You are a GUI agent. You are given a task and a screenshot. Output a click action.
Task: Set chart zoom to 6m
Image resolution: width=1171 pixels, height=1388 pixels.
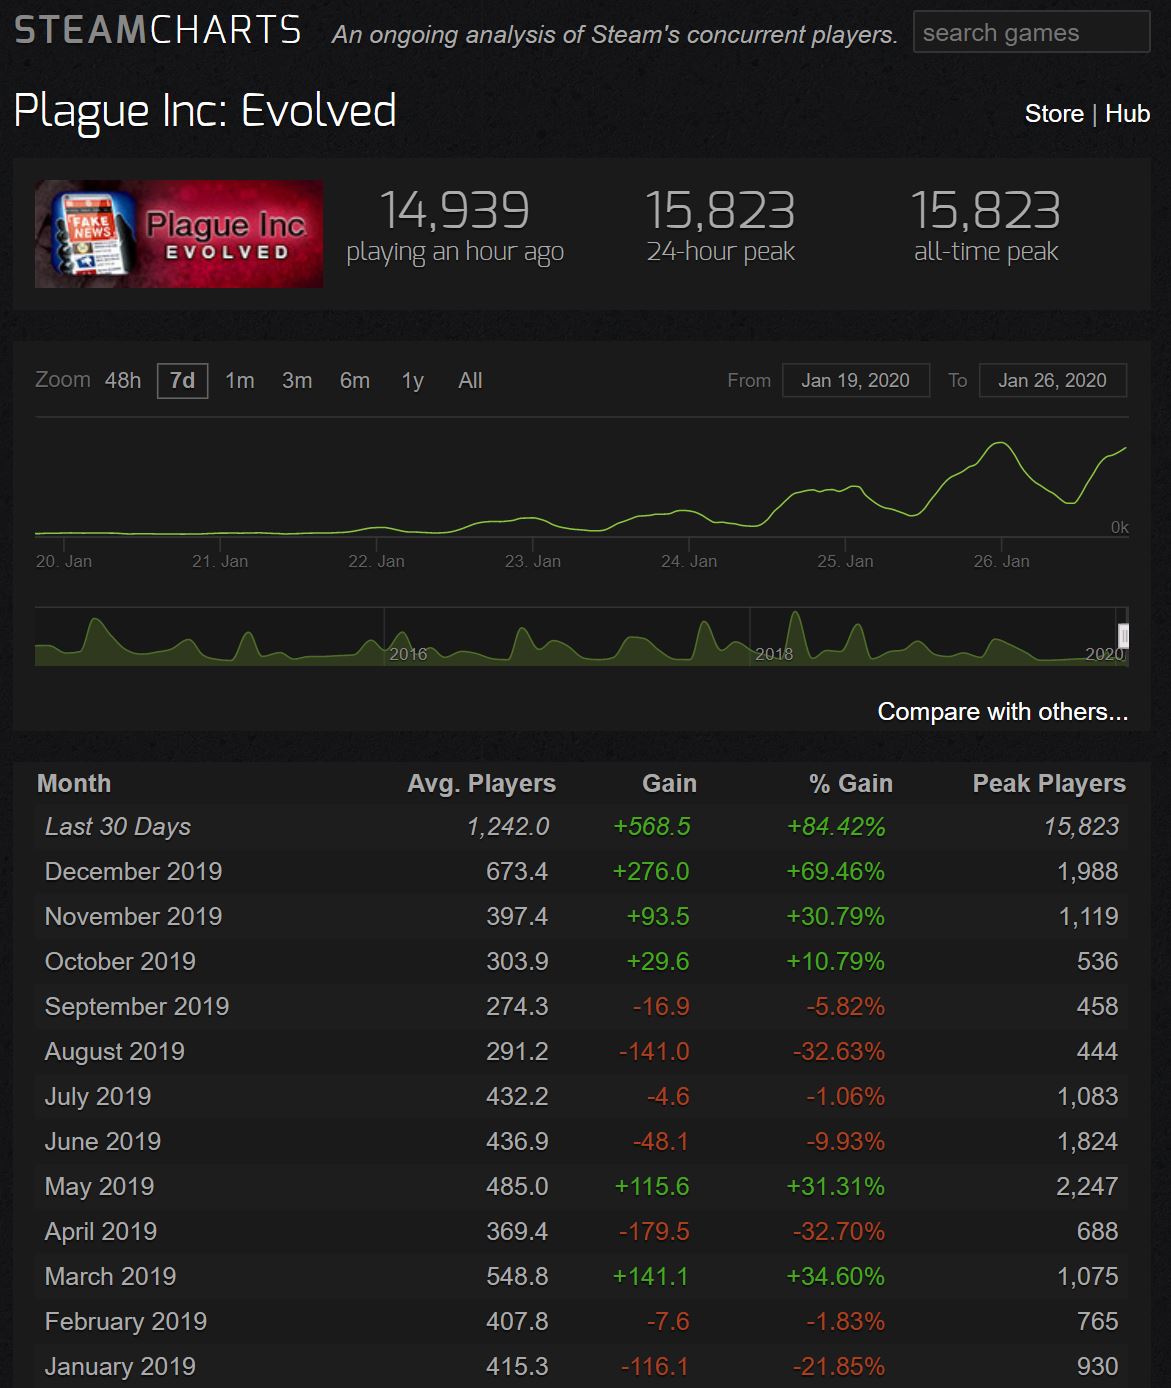tap(355, 380)
